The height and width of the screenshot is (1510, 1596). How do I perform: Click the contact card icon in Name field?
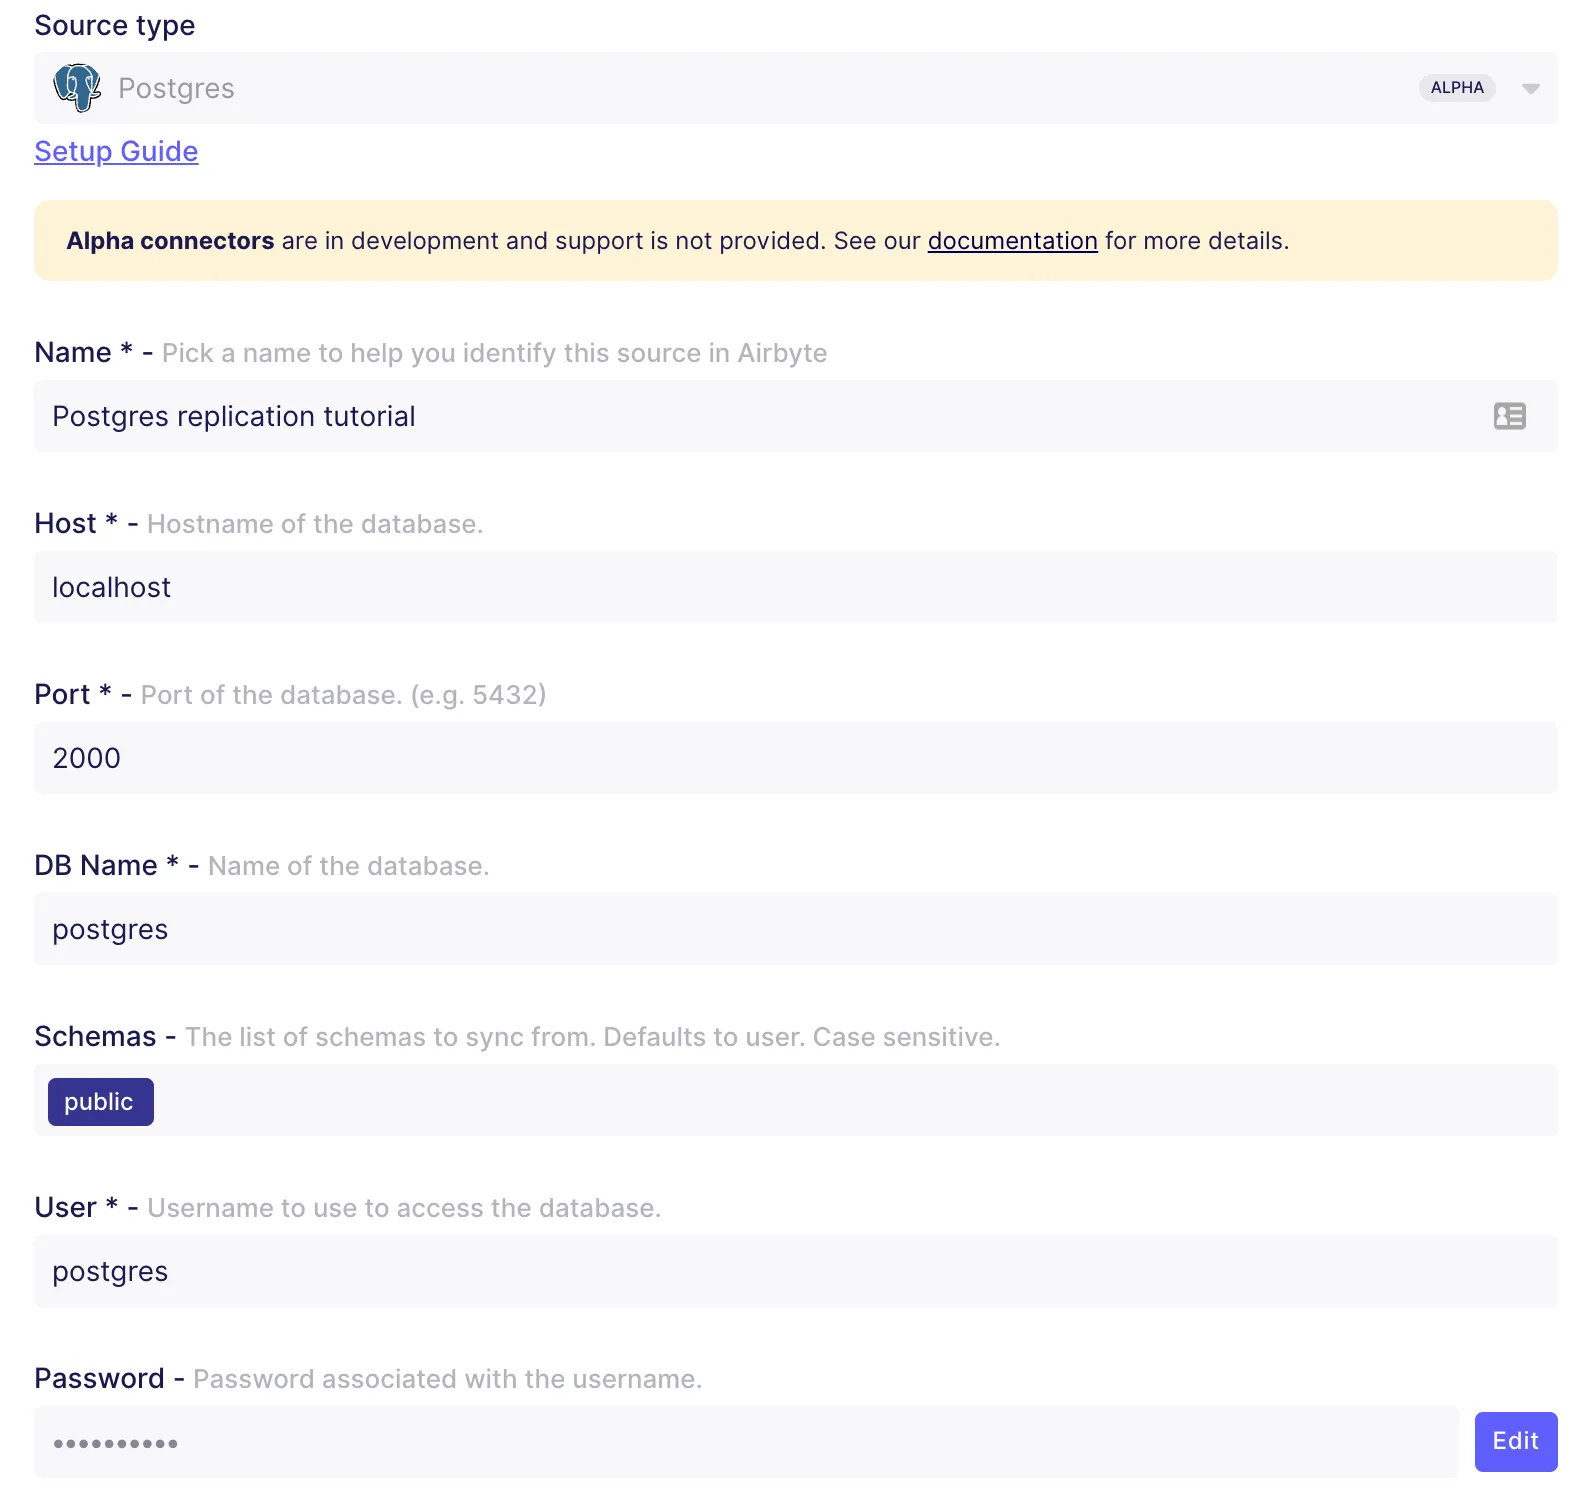(x=1509, y=416)
